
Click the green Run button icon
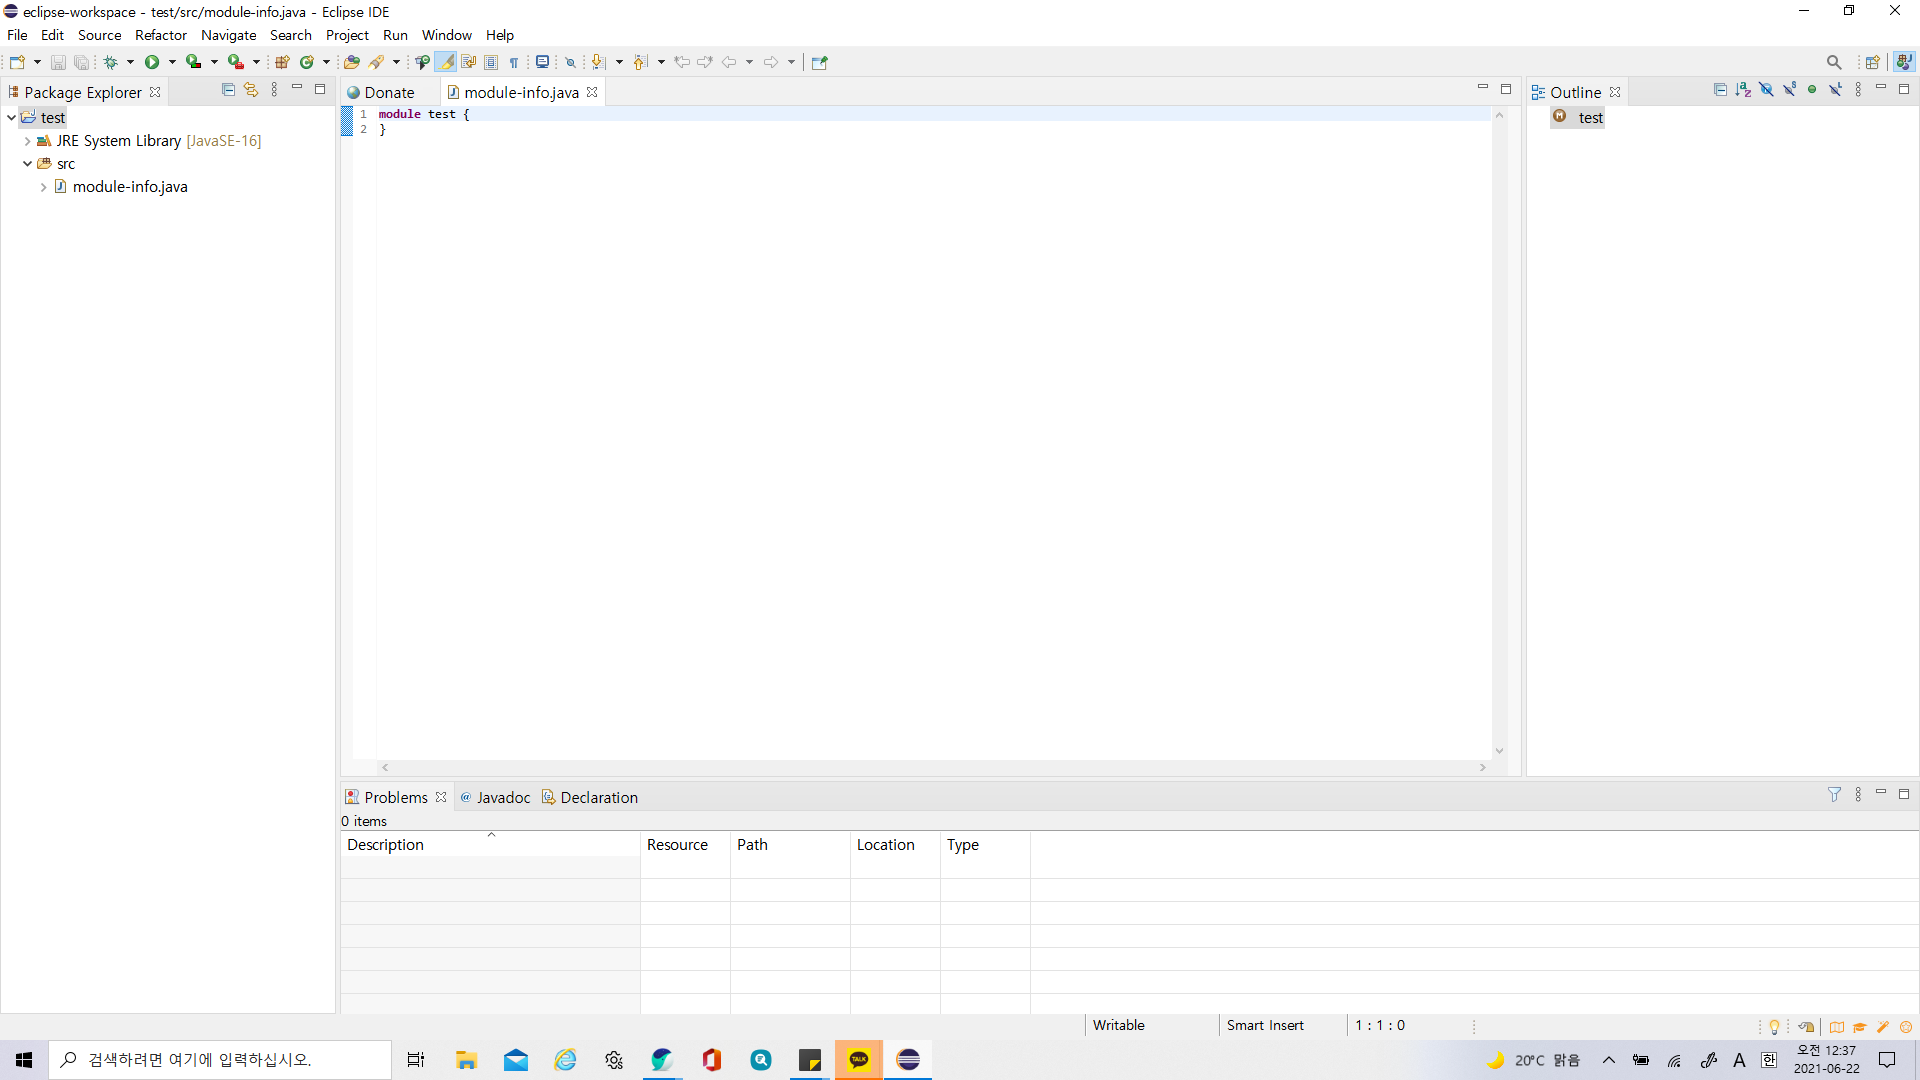point(152,62)
